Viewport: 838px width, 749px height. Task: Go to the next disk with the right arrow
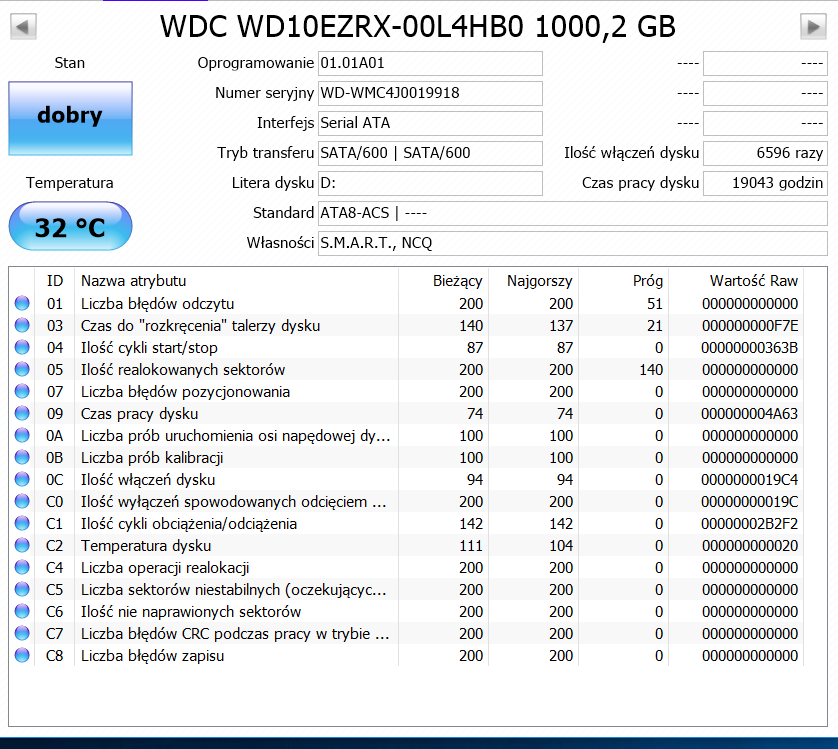pos(813,26)
